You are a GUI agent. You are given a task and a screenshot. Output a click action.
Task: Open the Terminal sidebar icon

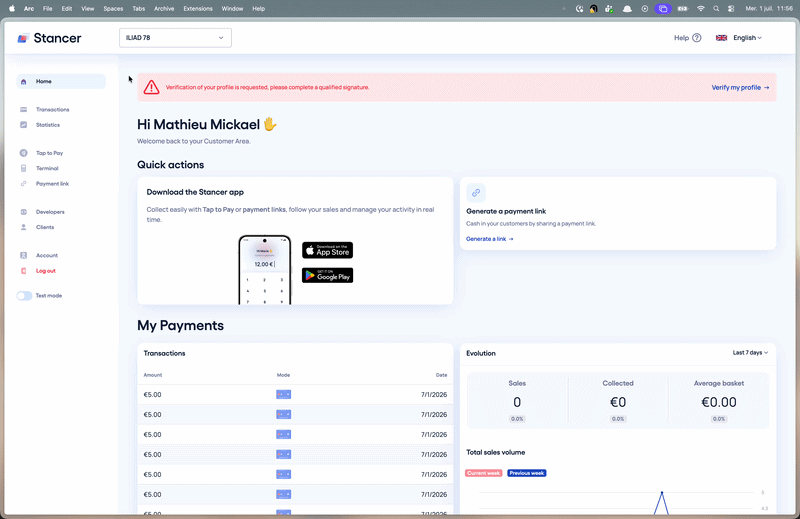(x=23, y=168)
